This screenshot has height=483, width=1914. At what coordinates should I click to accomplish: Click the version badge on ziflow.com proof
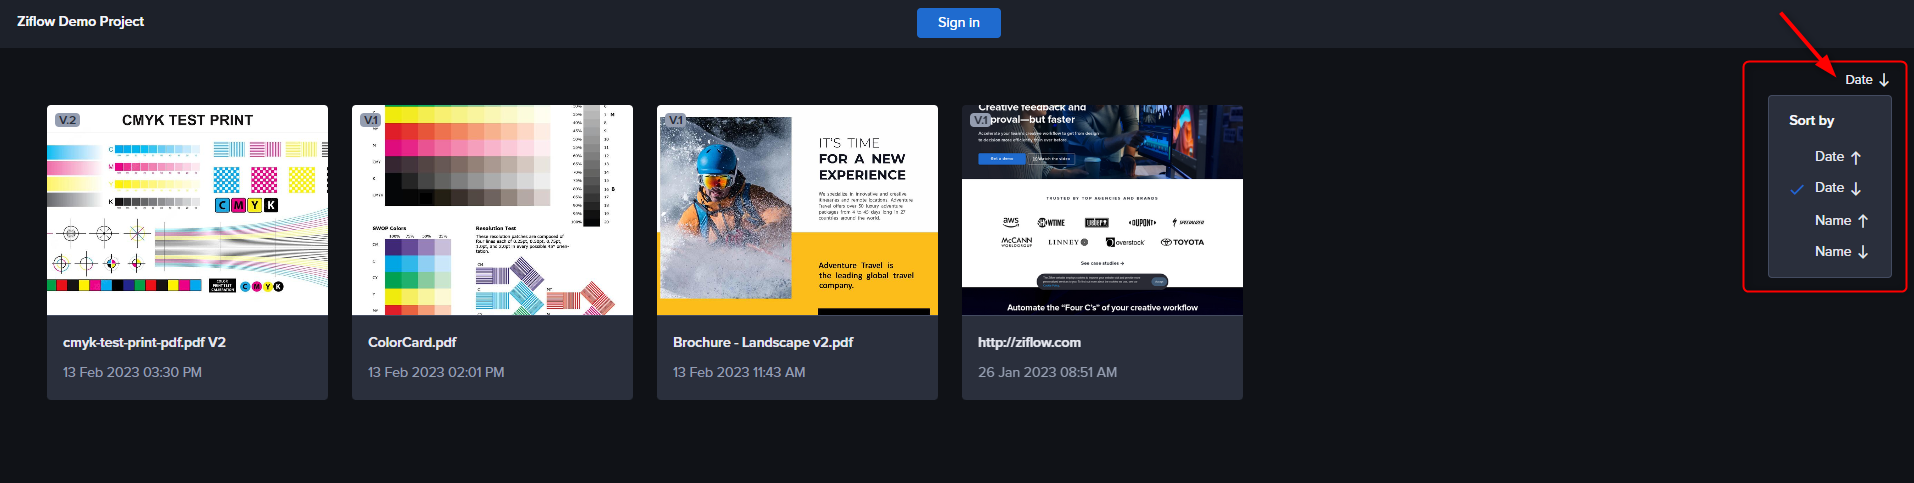pos(980,120)
